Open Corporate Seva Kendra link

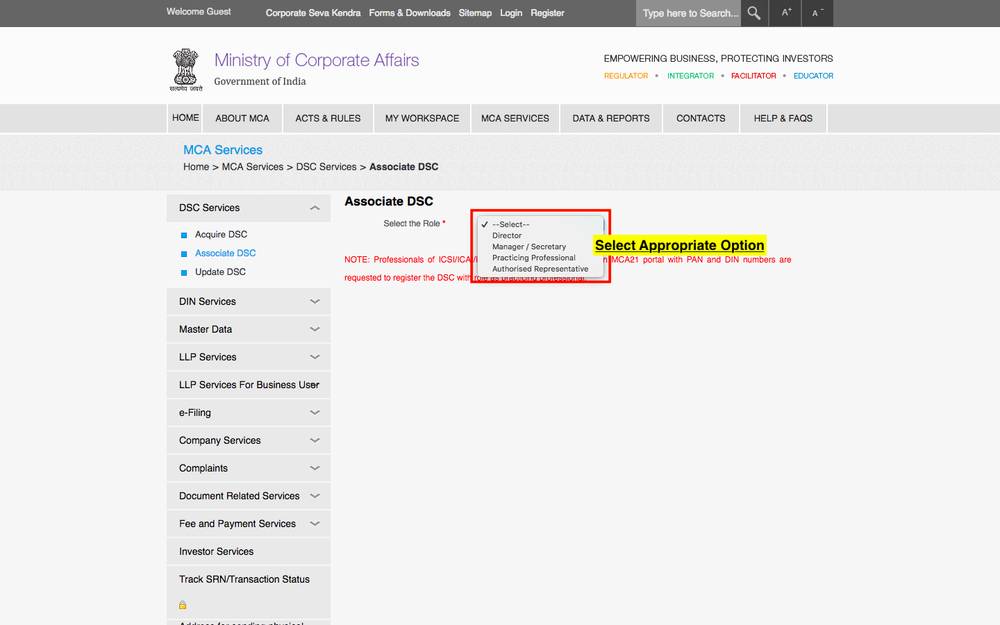pos(312,13)
